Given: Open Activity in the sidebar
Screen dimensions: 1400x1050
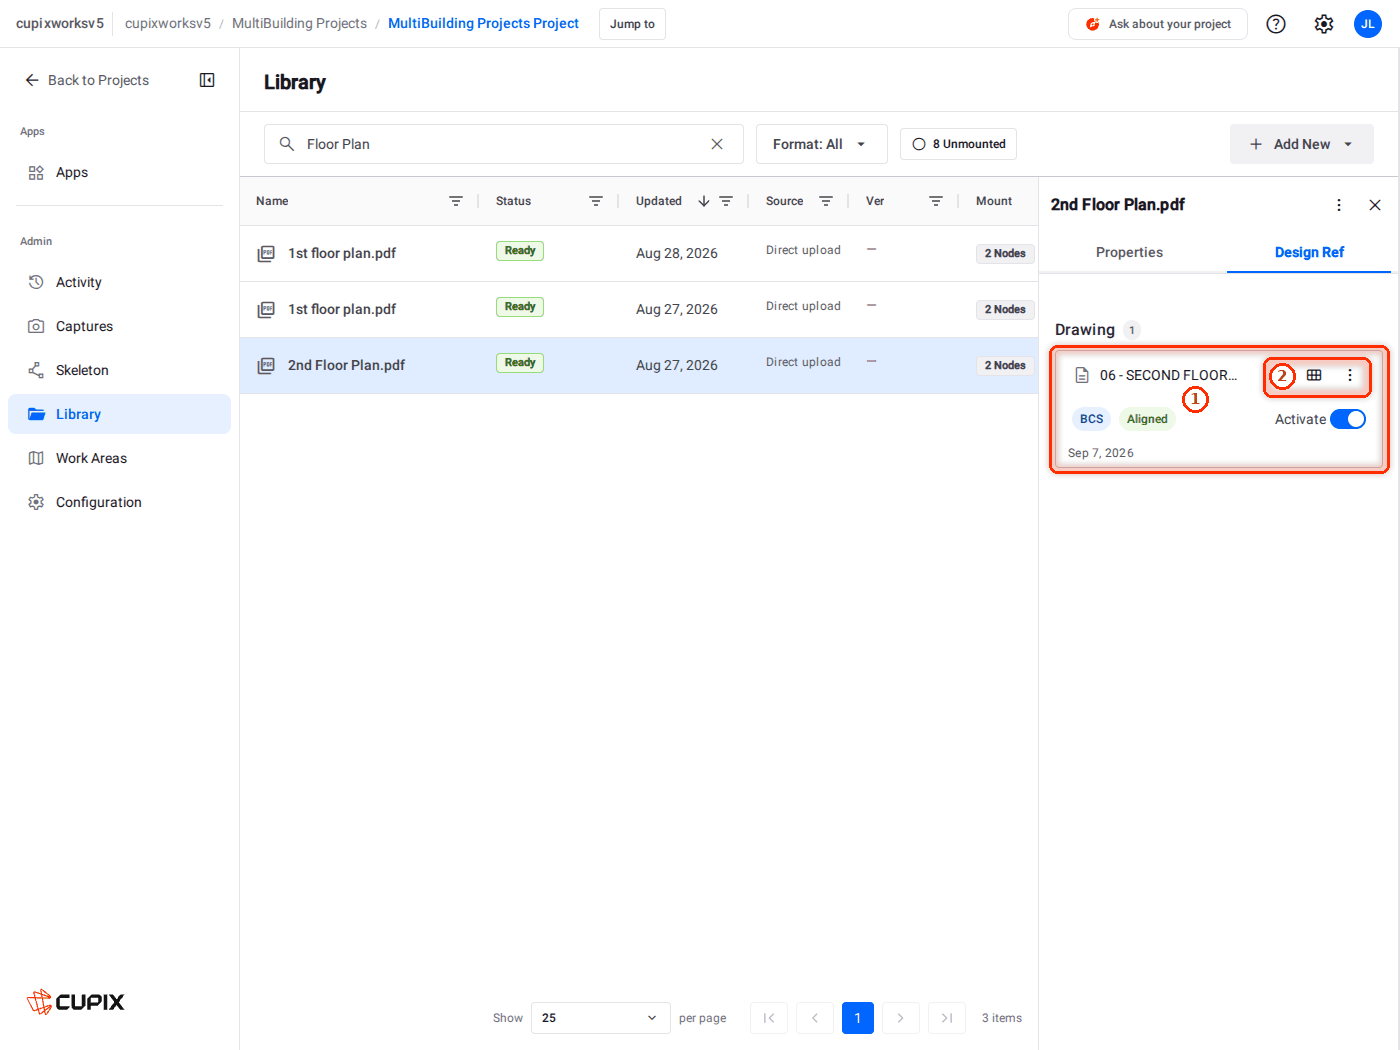Looking at the screenshot, I should click(119, 282).
